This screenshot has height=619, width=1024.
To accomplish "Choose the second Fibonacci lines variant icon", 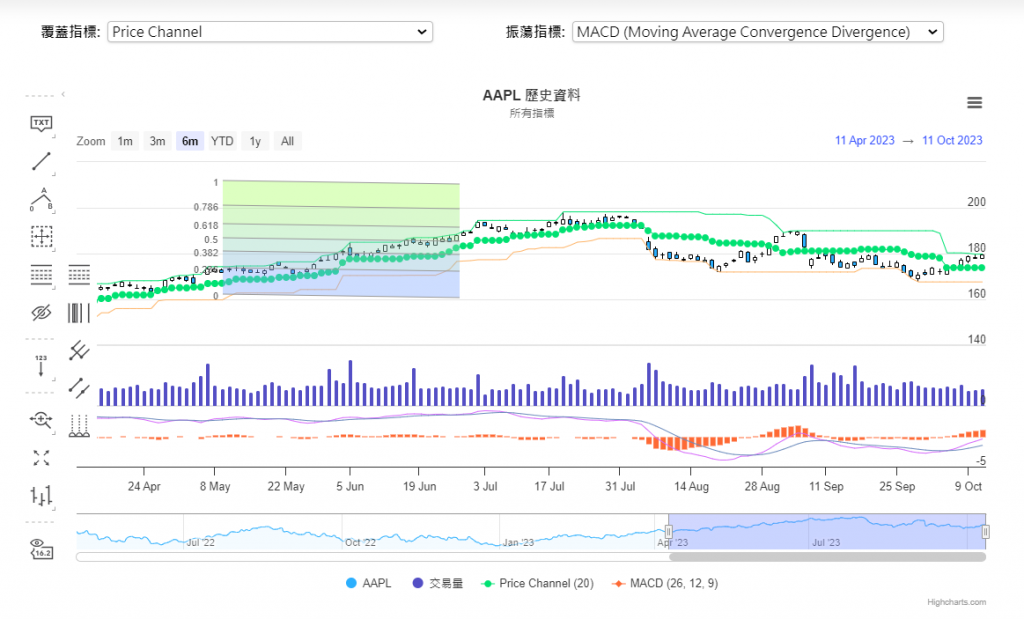I will [x=79, y=274].
